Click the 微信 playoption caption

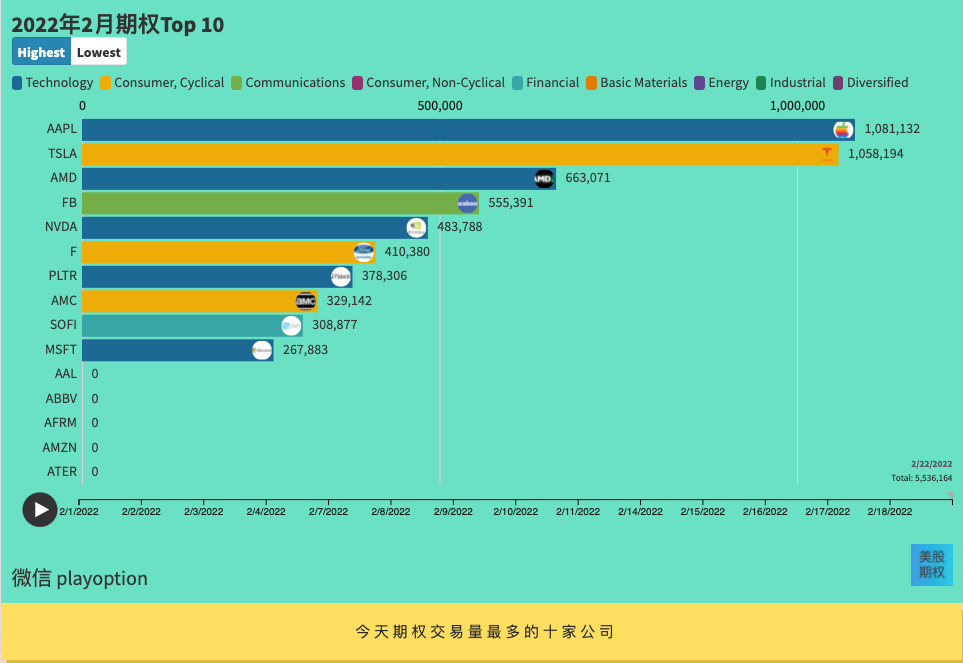[80, 578]
